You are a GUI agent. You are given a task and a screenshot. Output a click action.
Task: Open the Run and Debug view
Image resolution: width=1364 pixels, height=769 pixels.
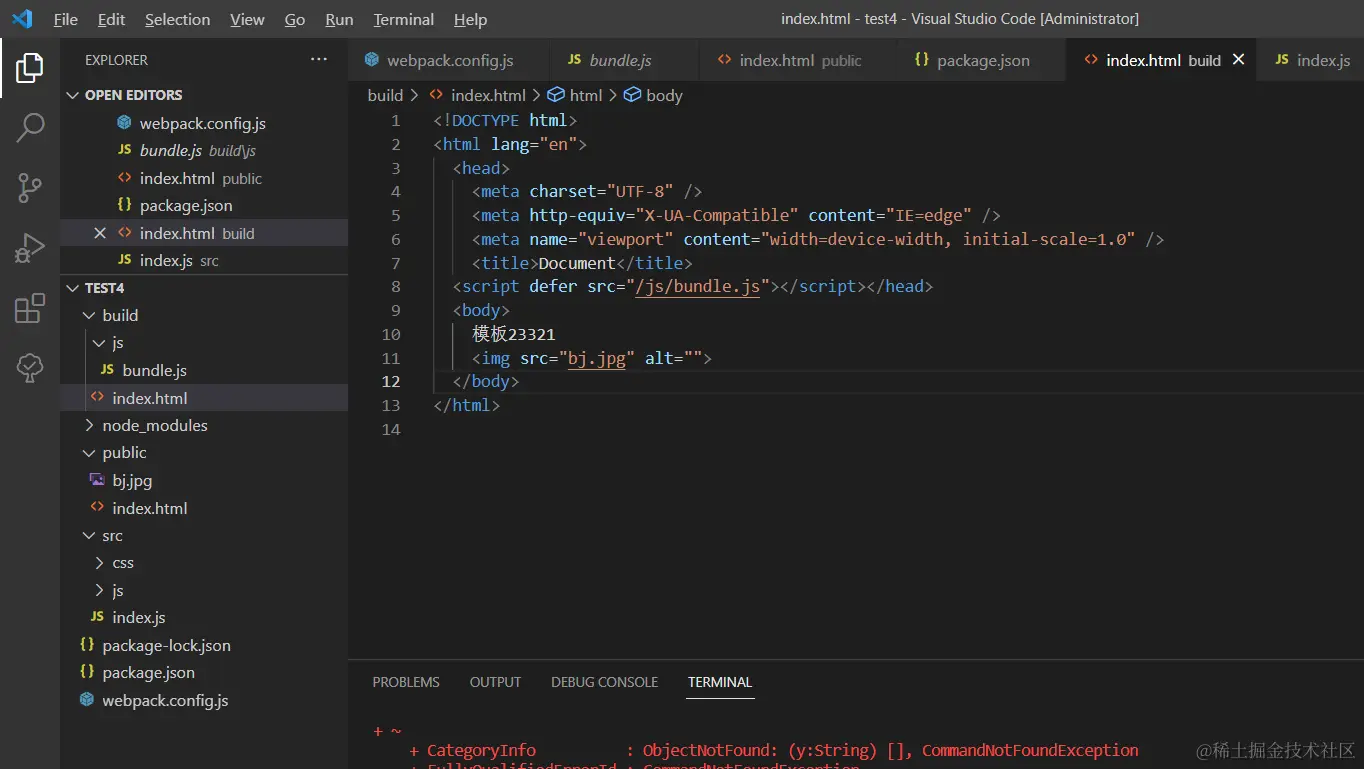[x=29, y=247]
